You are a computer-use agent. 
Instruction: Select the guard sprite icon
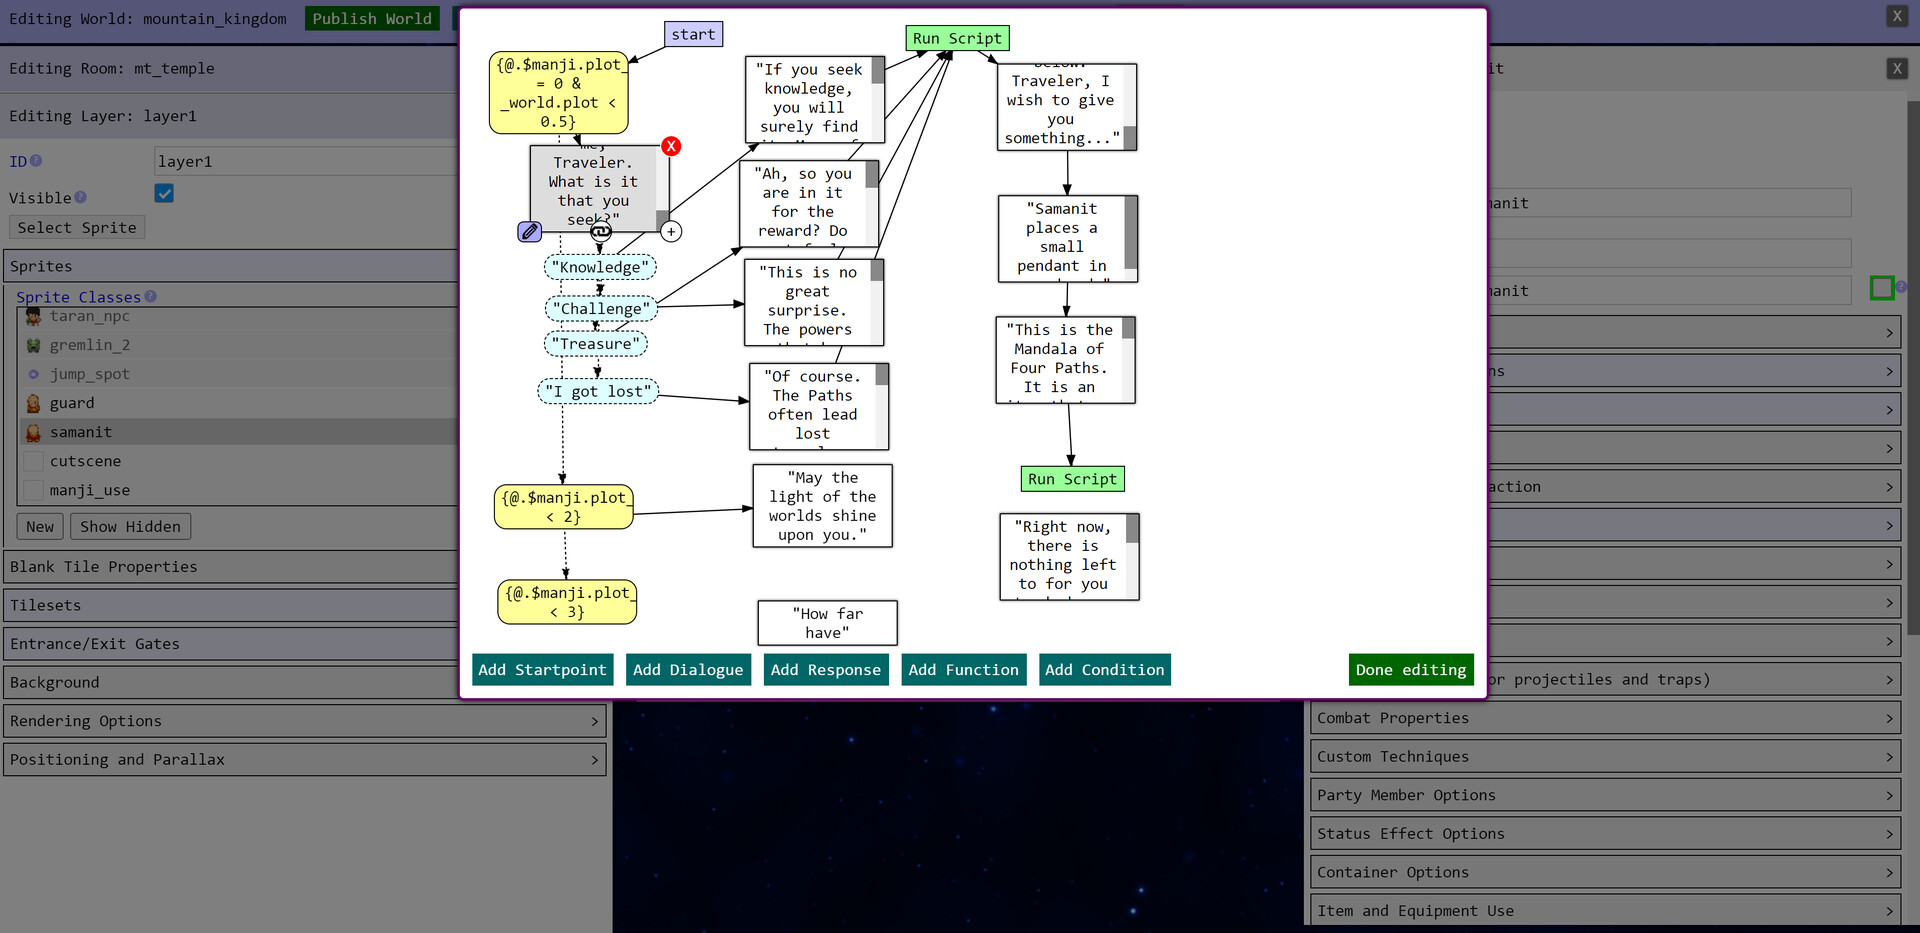(33, 403)
